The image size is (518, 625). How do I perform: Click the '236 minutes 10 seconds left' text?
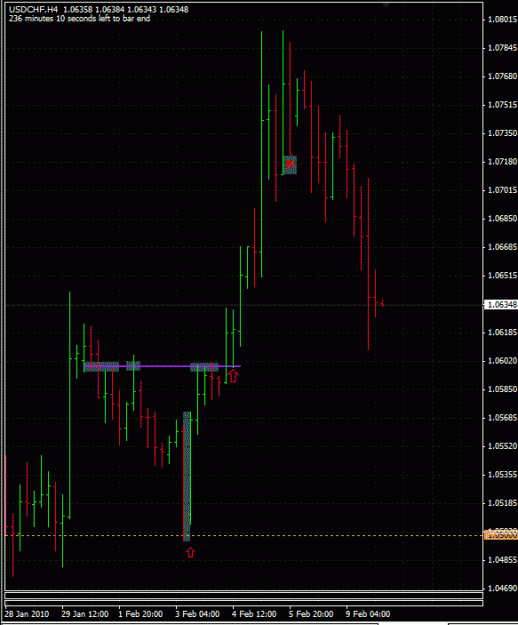tap(79, 18)
